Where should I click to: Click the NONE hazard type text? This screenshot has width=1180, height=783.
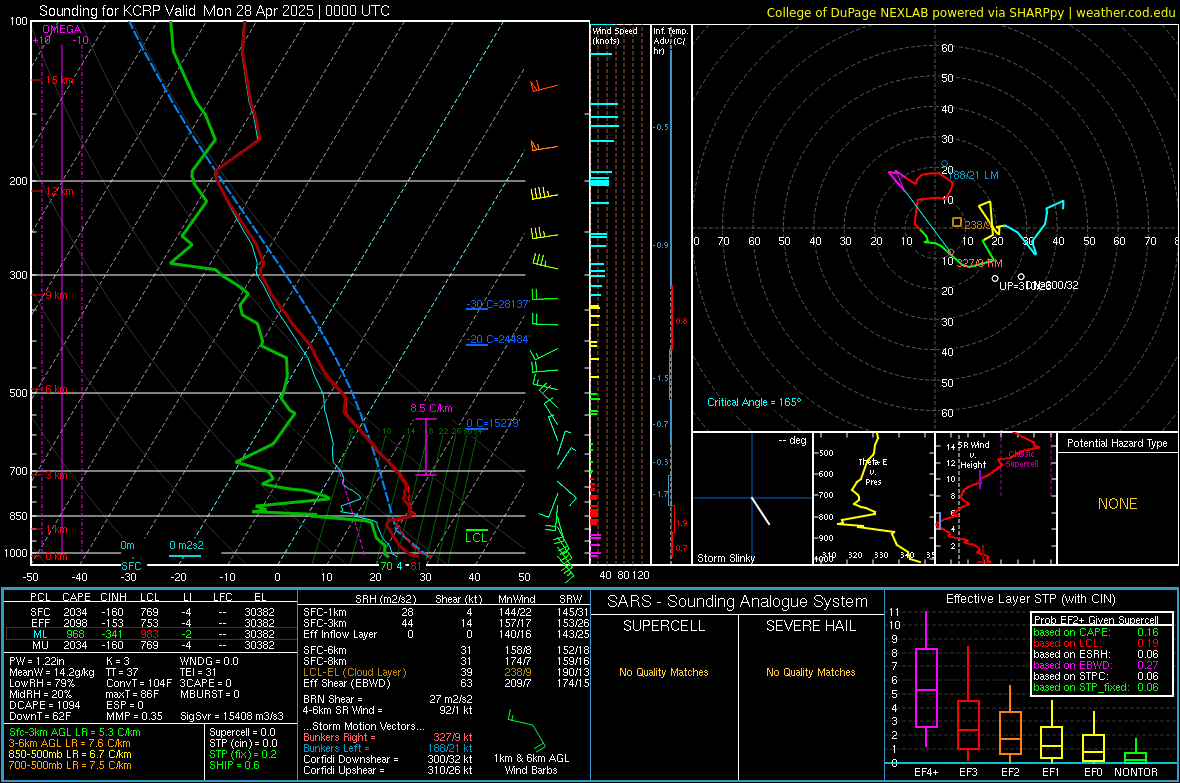[x=1118, y=504]
